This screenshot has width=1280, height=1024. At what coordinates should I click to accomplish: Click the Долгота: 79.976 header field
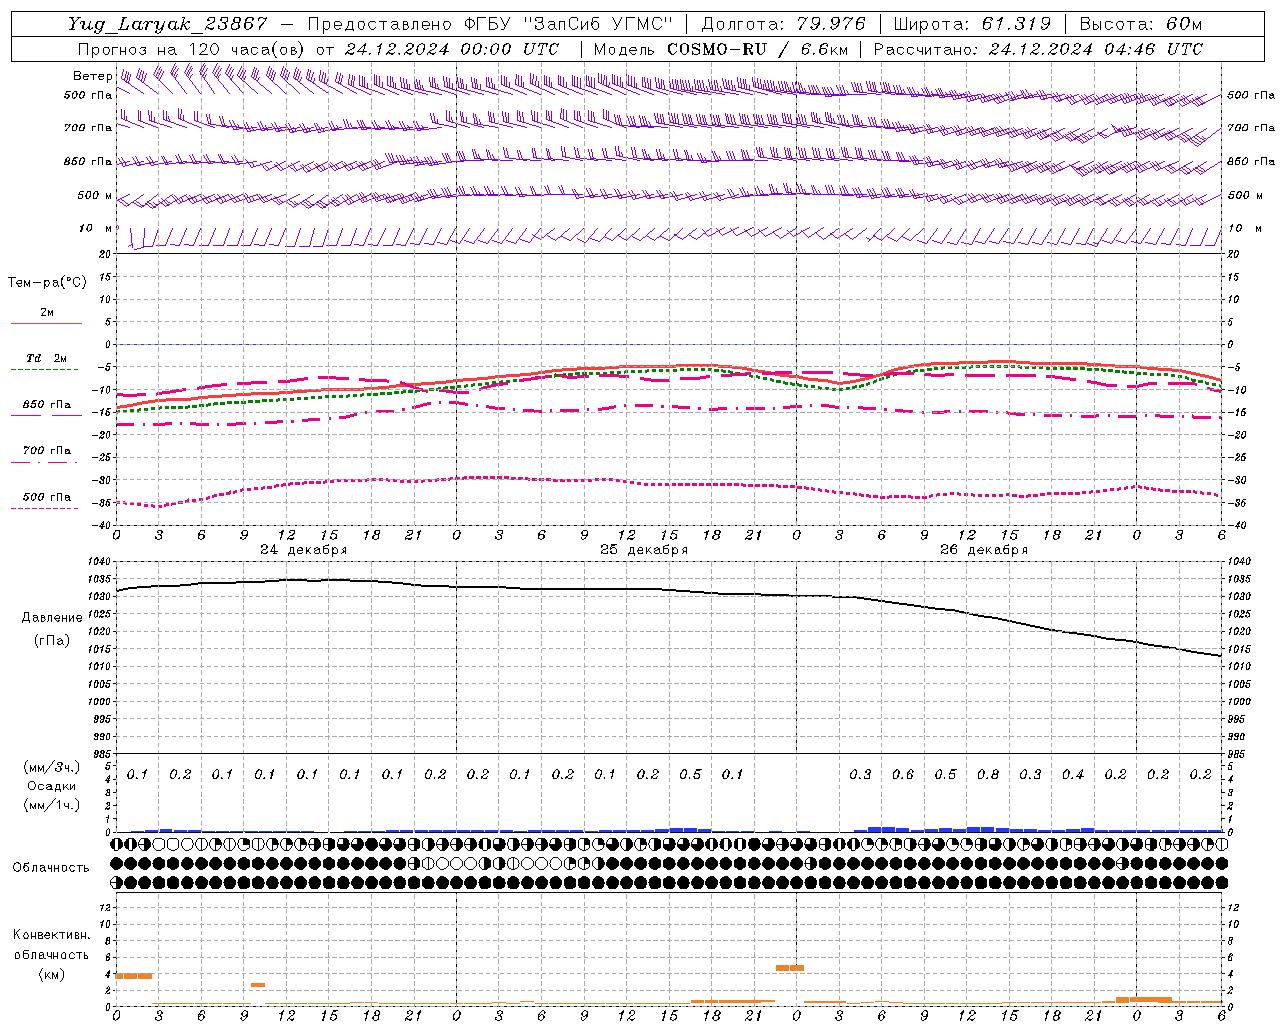coord(783,24)
